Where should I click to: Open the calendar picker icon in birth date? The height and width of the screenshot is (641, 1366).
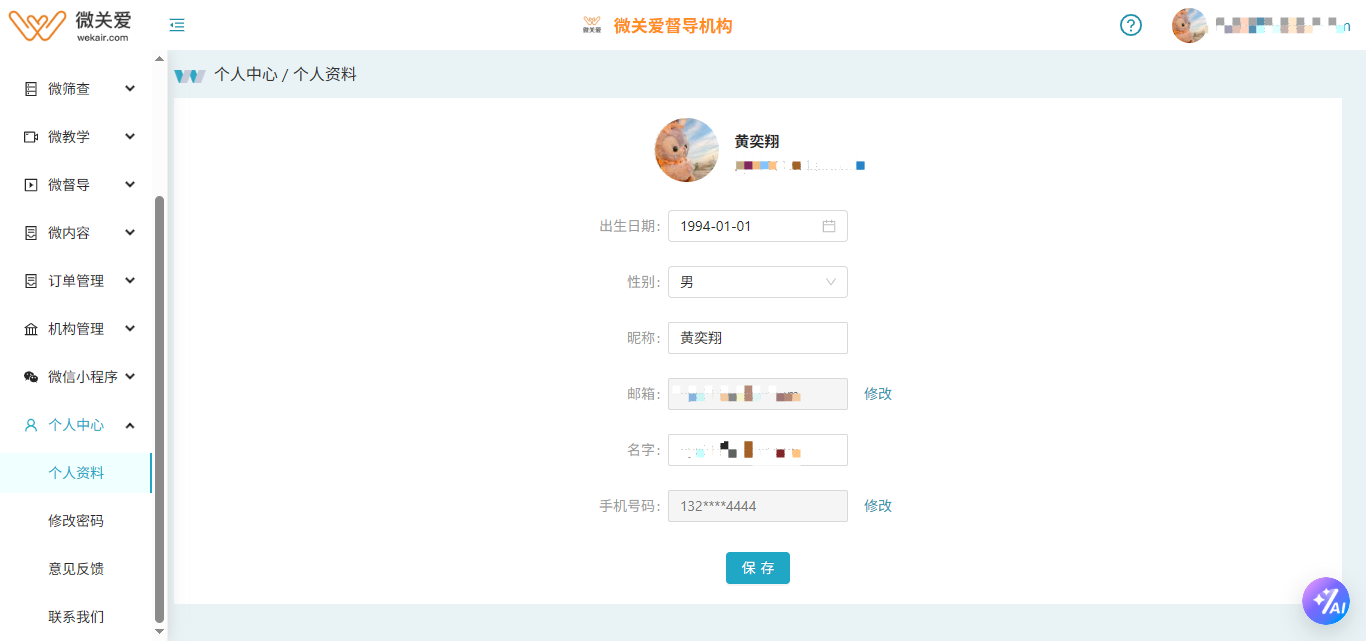(828, 226)
